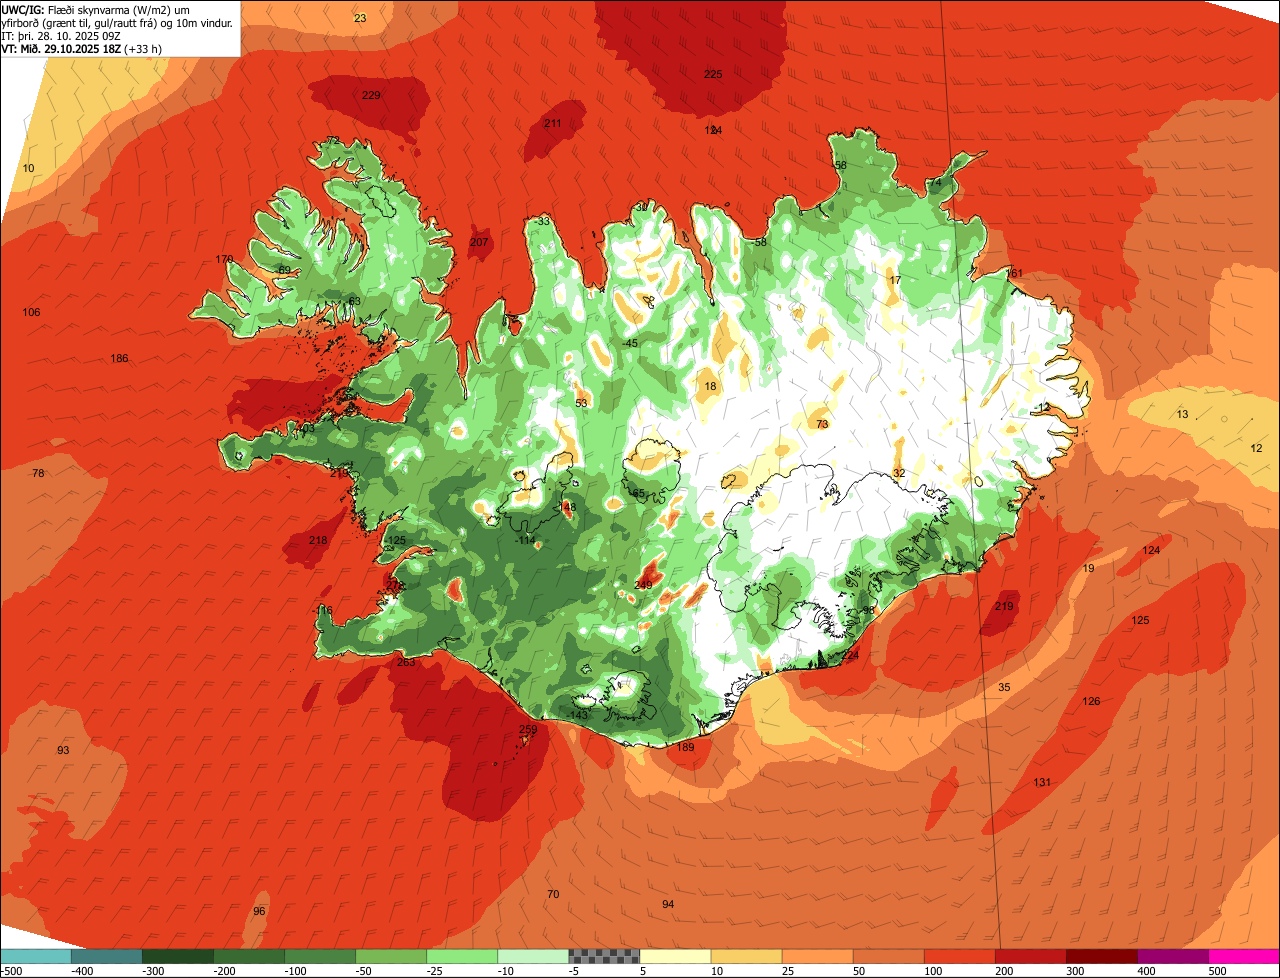The height and width of the screenshot is (978, 1280).
Task: Click the map value 249
Action: point(643,585)
